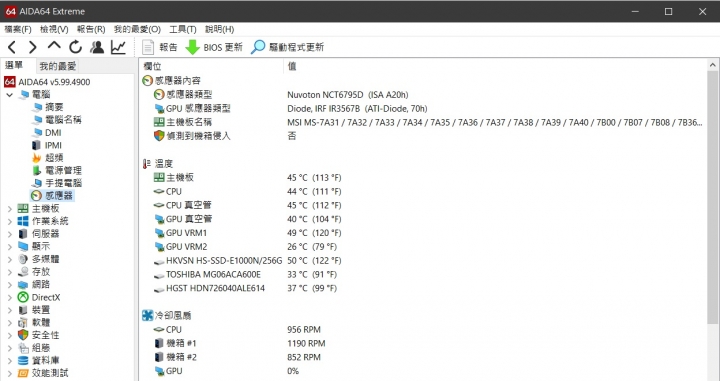
Task: Click the 效能測試 benchmark icon
Action: [23, 373]
